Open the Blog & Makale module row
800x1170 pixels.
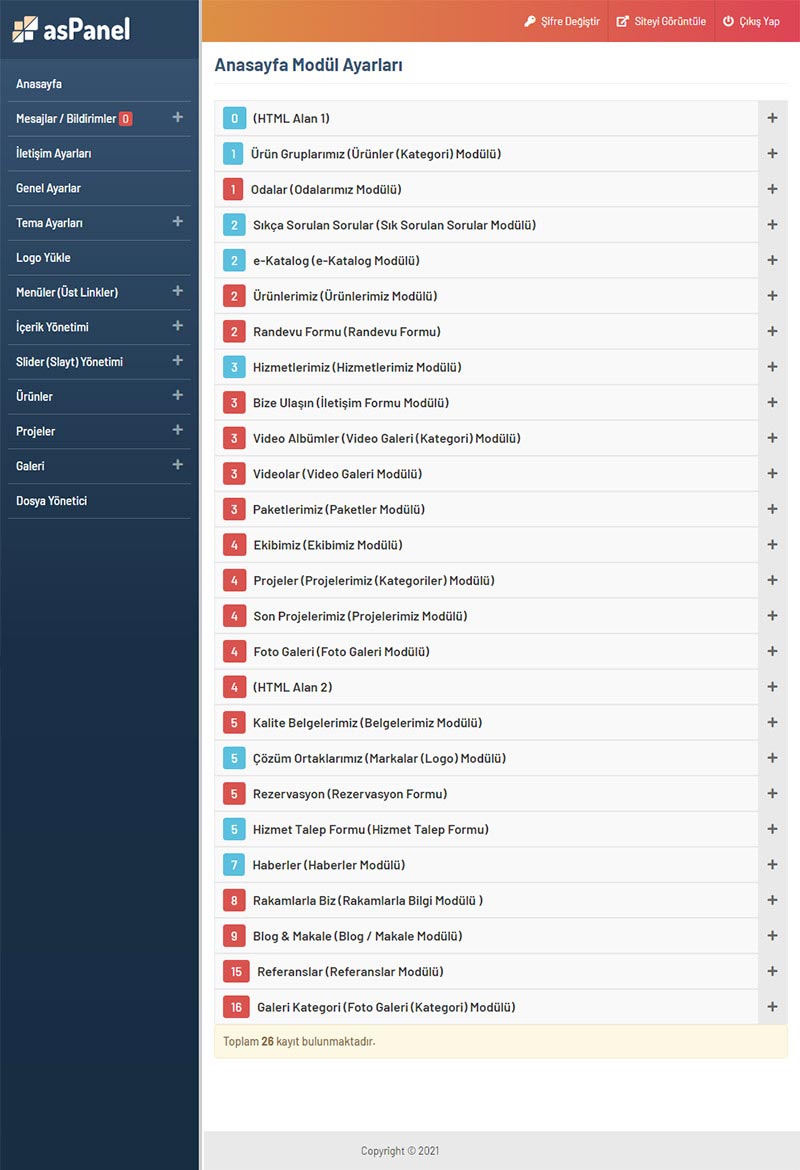point(357,936)
